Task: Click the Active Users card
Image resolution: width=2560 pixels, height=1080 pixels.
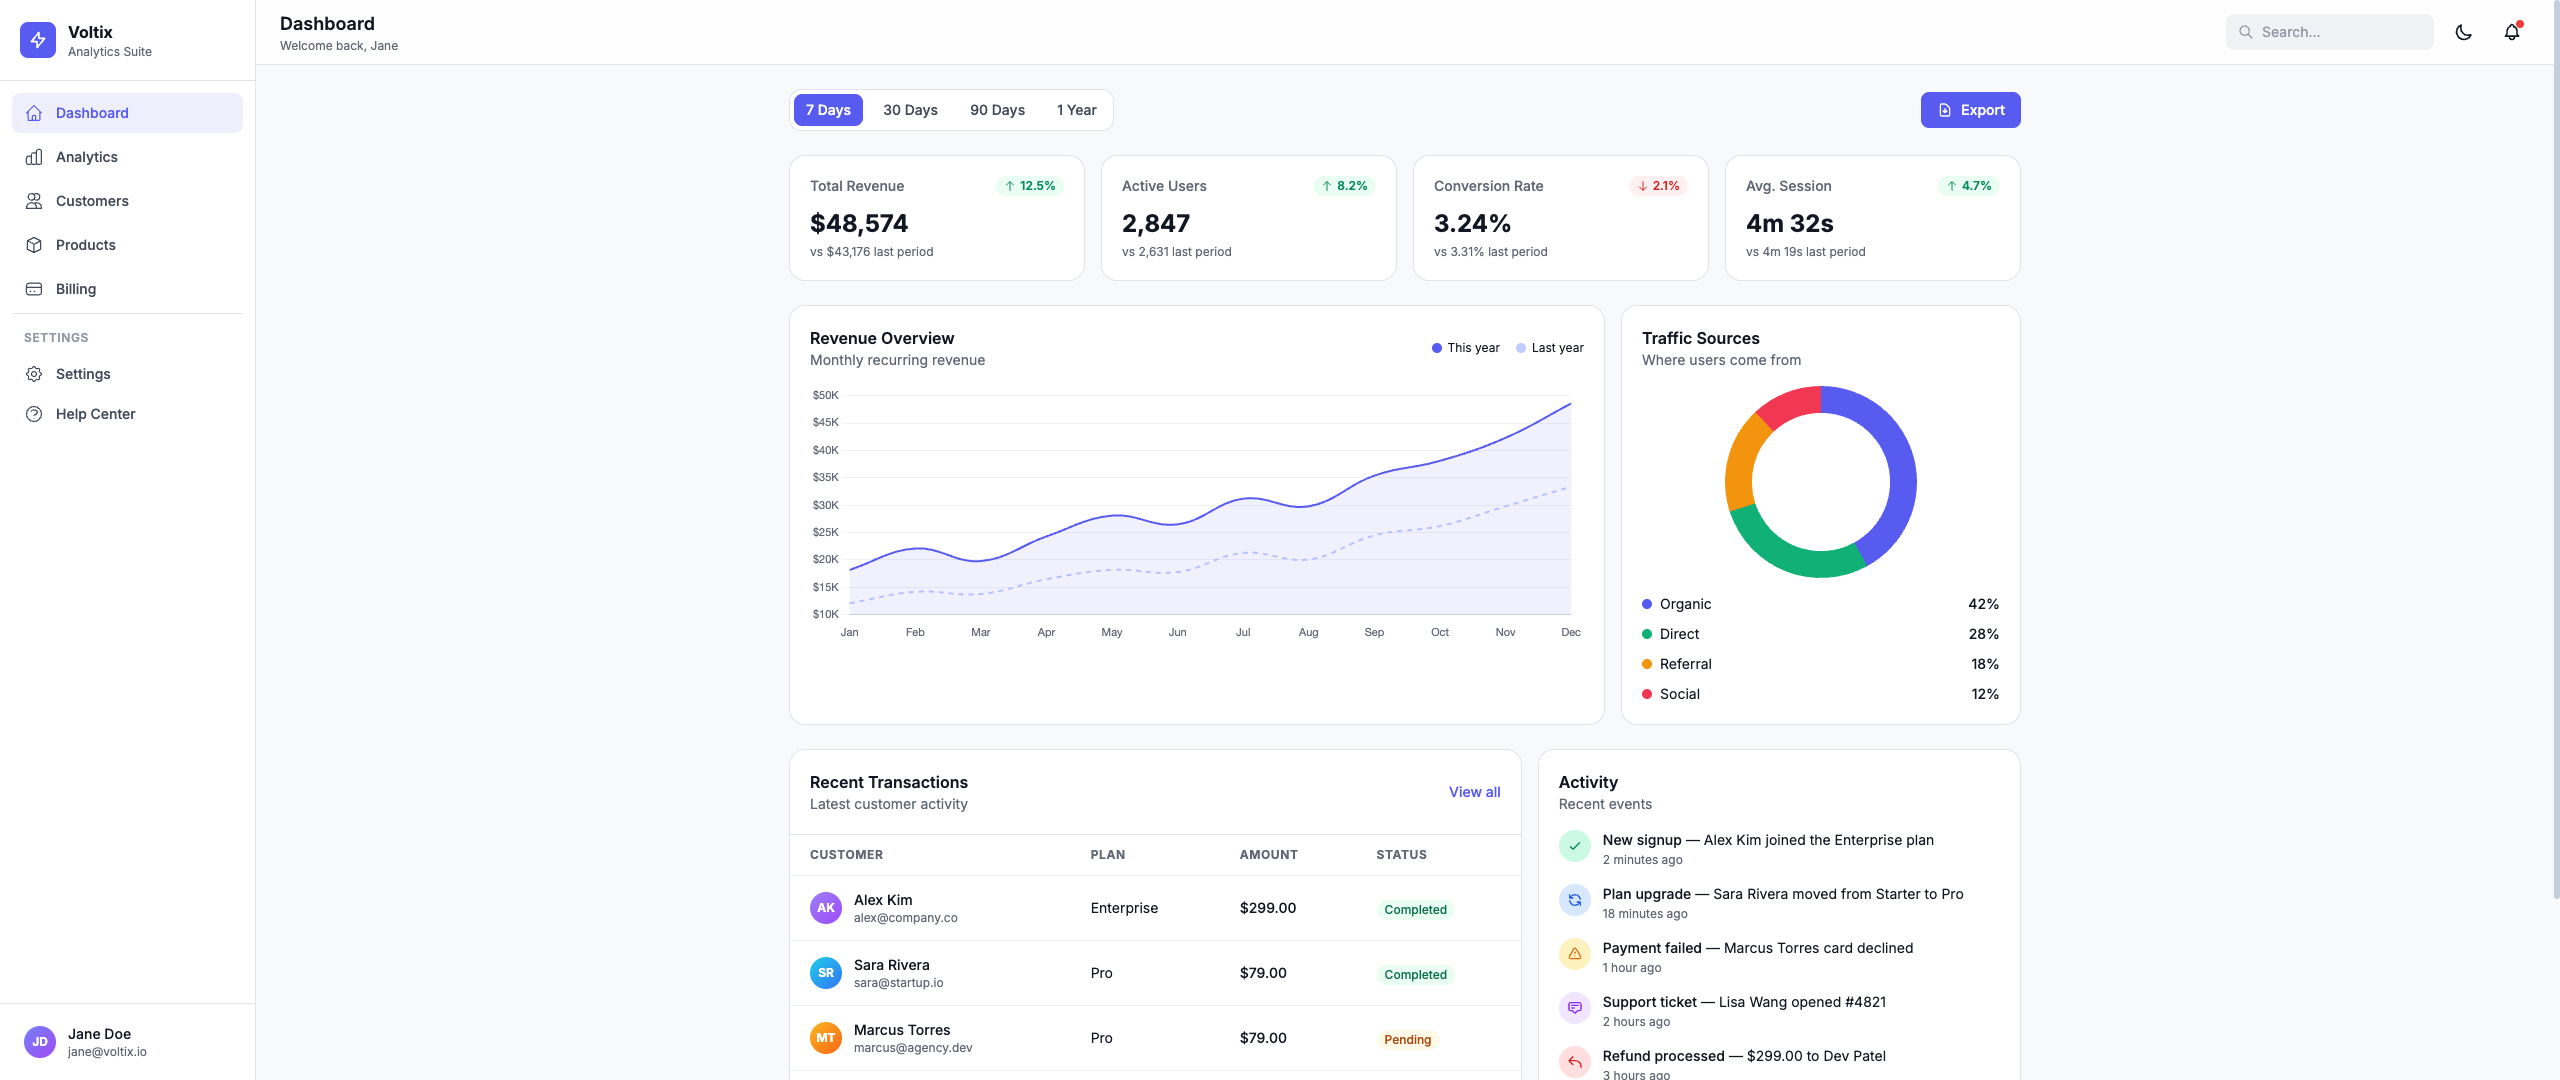Action: [x=1249, y=218]
